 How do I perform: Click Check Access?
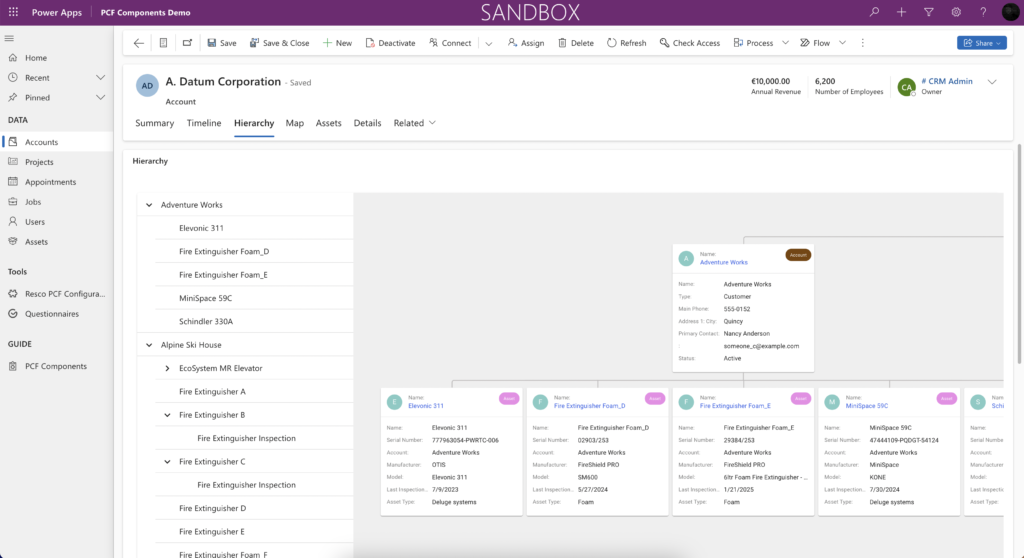point(690,43)
